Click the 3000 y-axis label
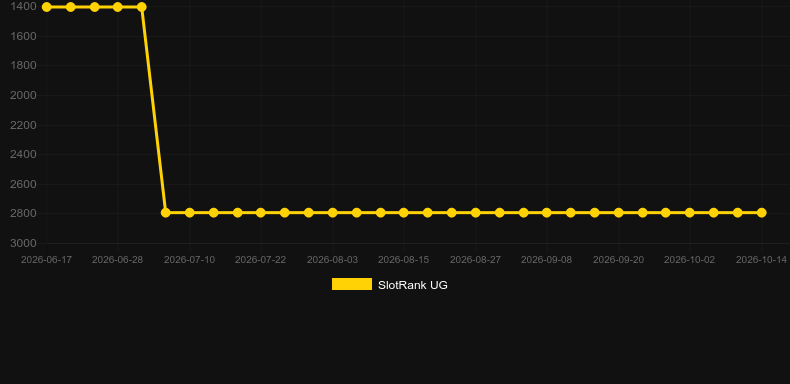790x384 pixels. point(23,243)
